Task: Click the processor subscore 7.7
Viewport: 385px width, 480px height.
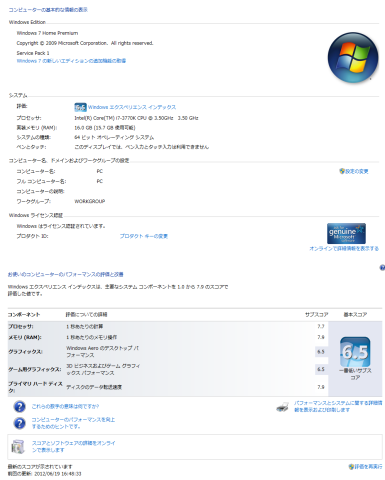Action: tap(321, 326)
